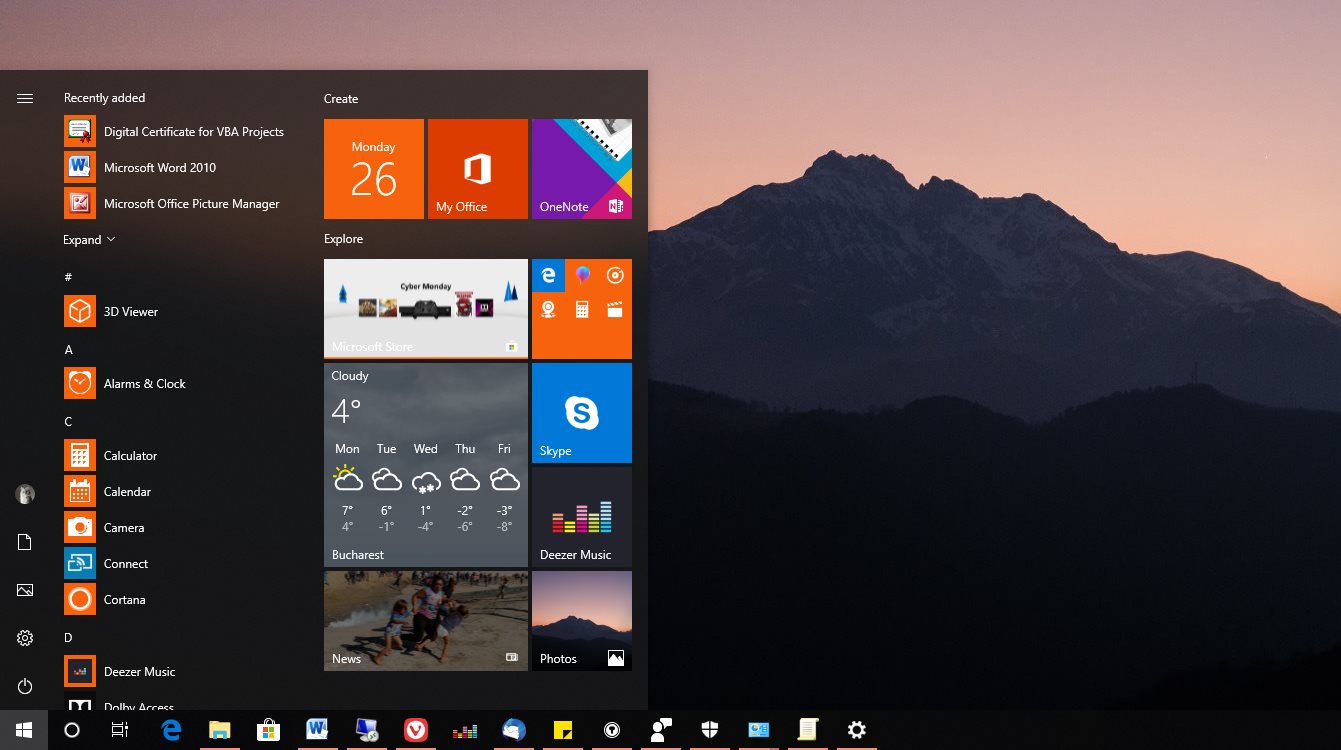Screen dimensions: 1341x750
Task: Open the Bucharest Weather live tile
Action: (x=425, y=465)
